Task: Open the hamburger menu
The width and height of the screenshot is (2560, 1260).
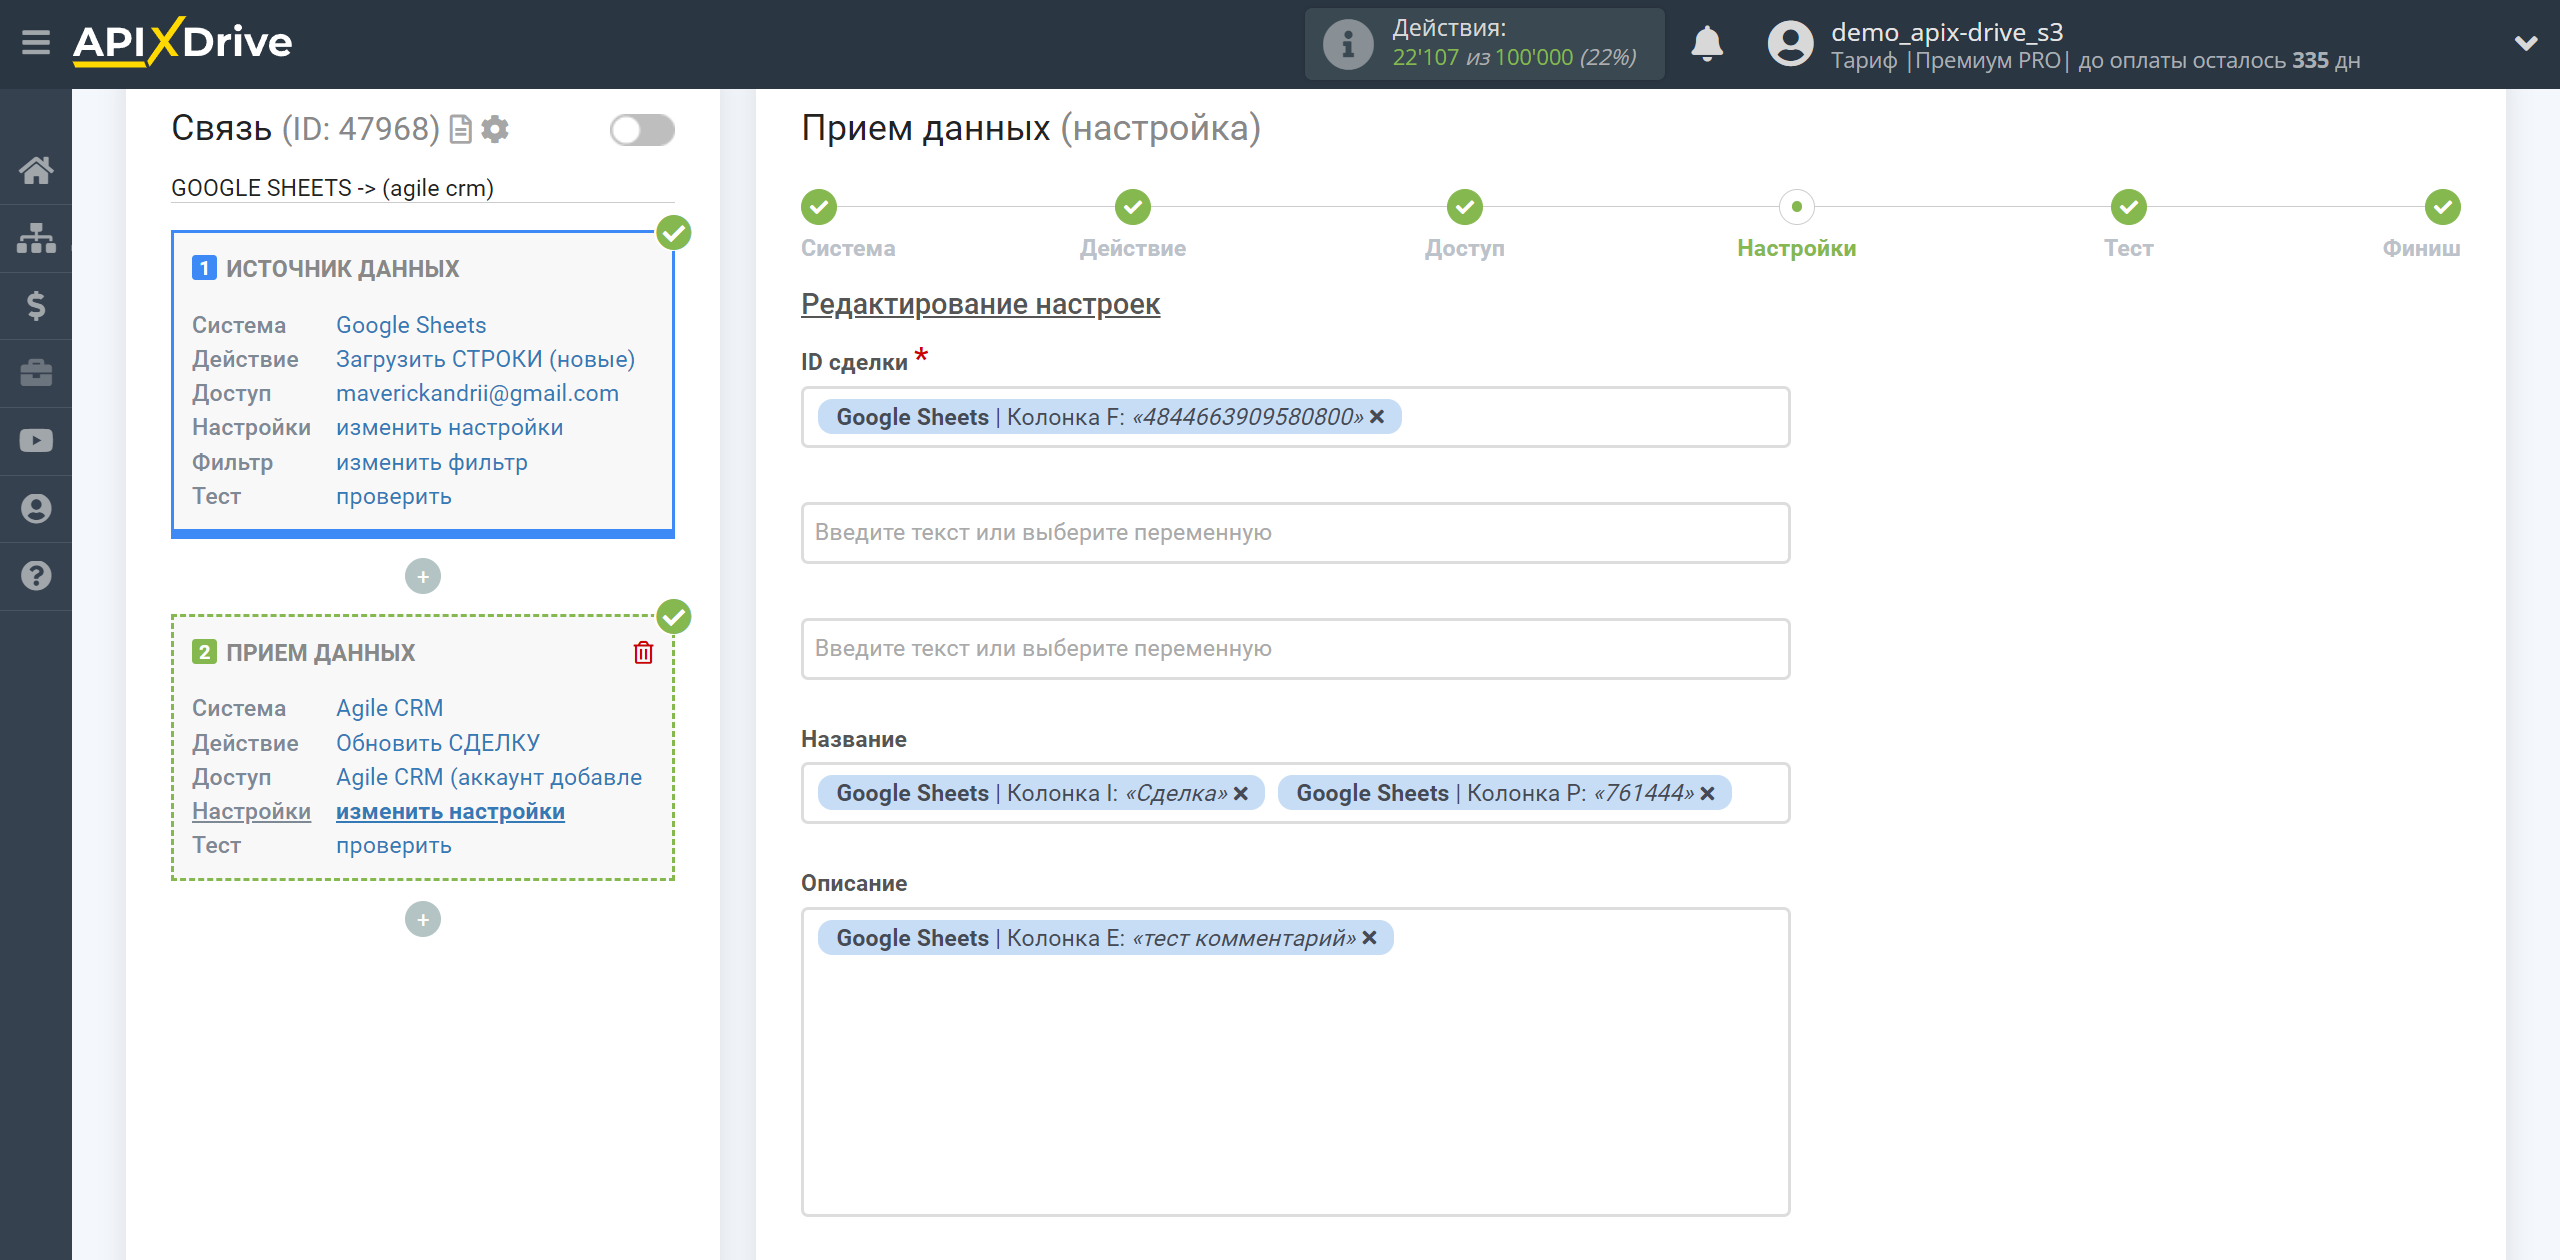Action: pyautogui.click(x=36, y=43)
